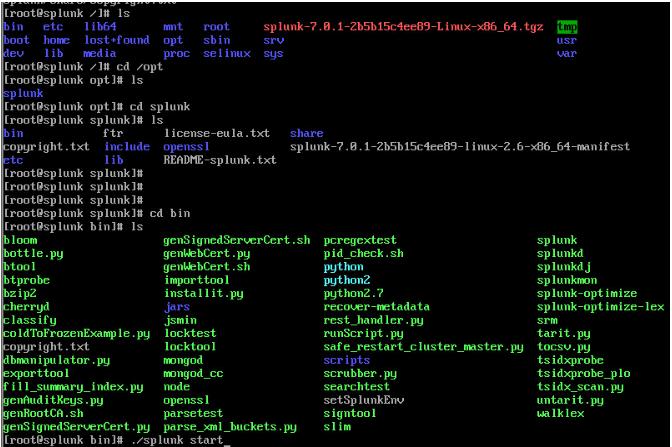Click the lib64 directory entry
Screen dimensions: 672x447
pyautogui.click(x=100, y=27)
